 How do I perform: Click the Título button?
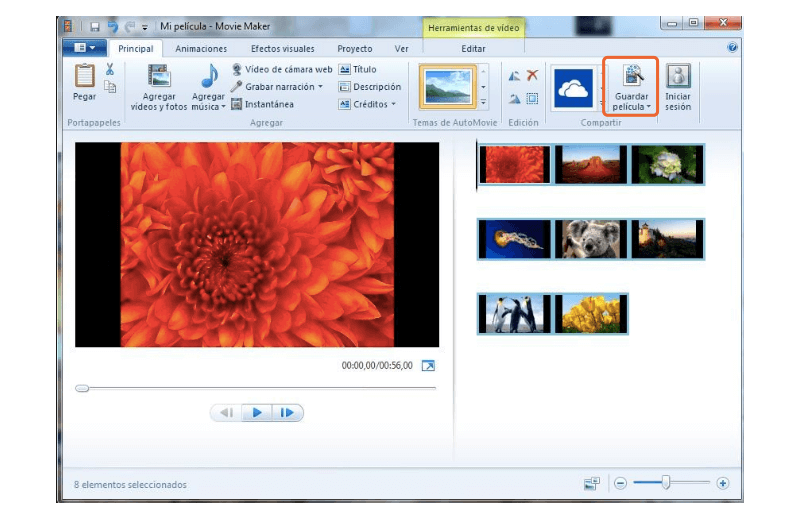[357, 70]
